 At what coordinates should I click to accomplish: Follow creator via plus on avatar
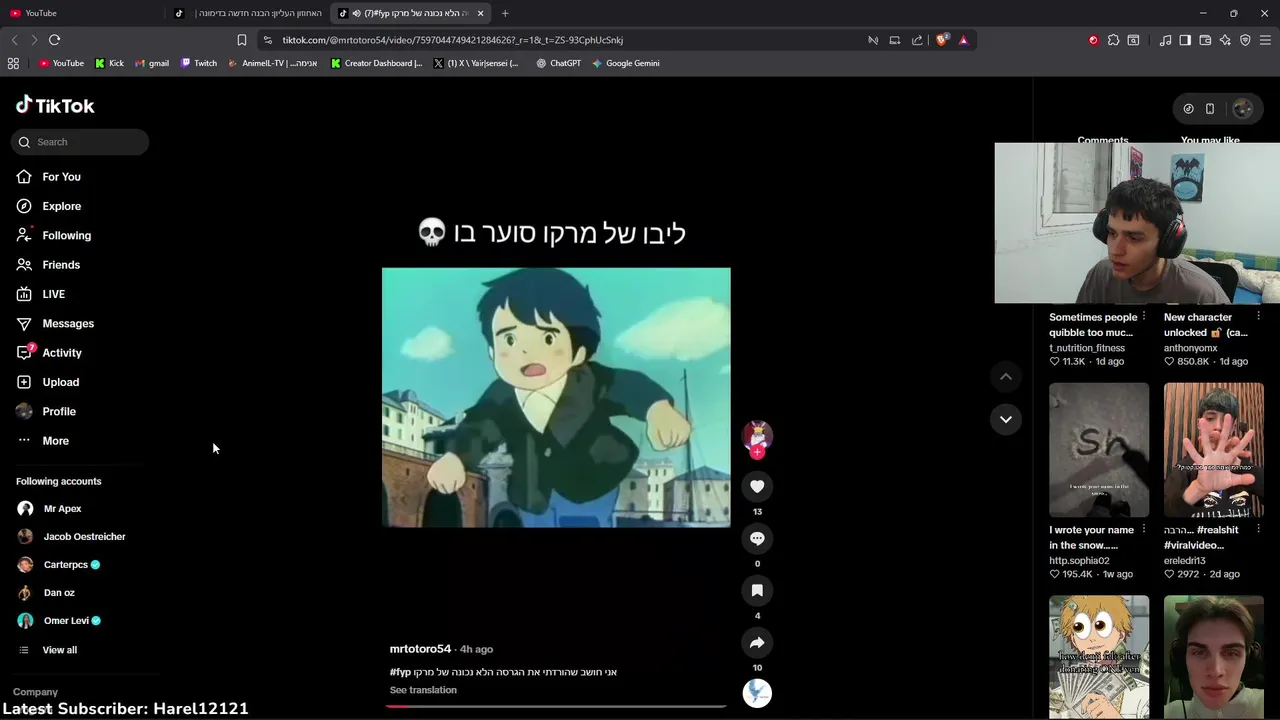[757, 453]
